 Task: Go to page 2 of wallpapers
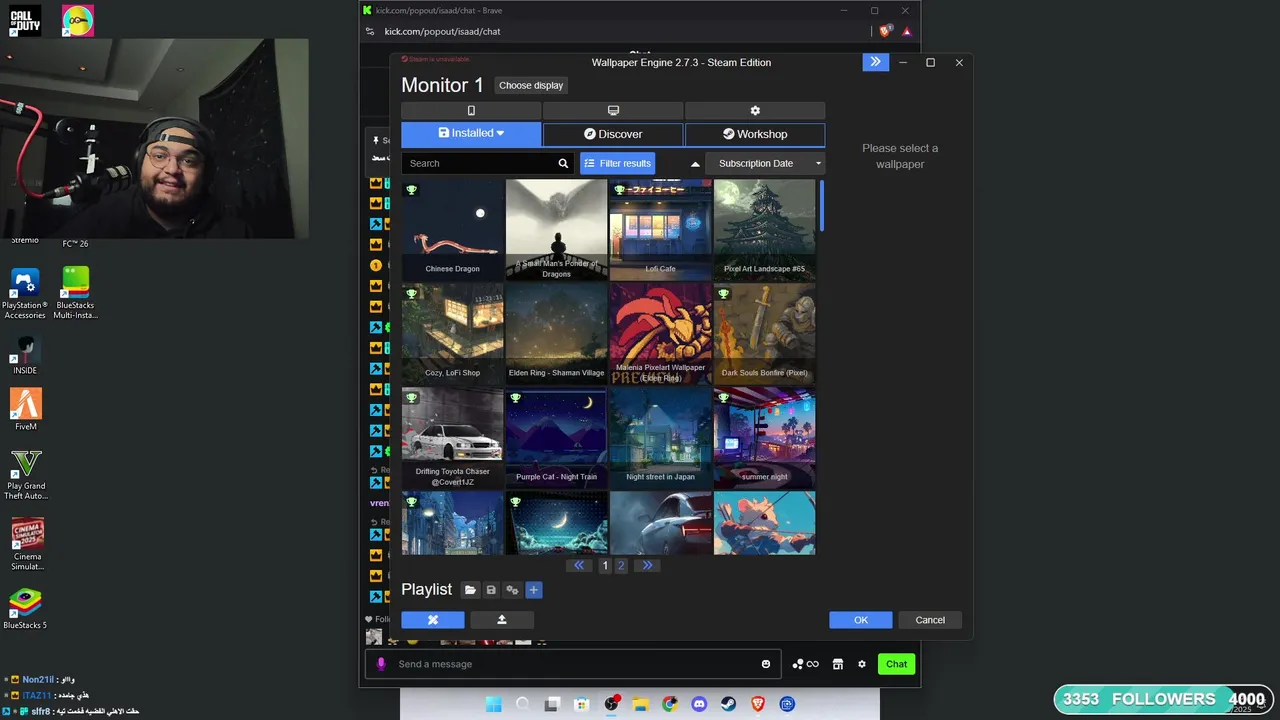pyautogui.click(x=621, y=565)
